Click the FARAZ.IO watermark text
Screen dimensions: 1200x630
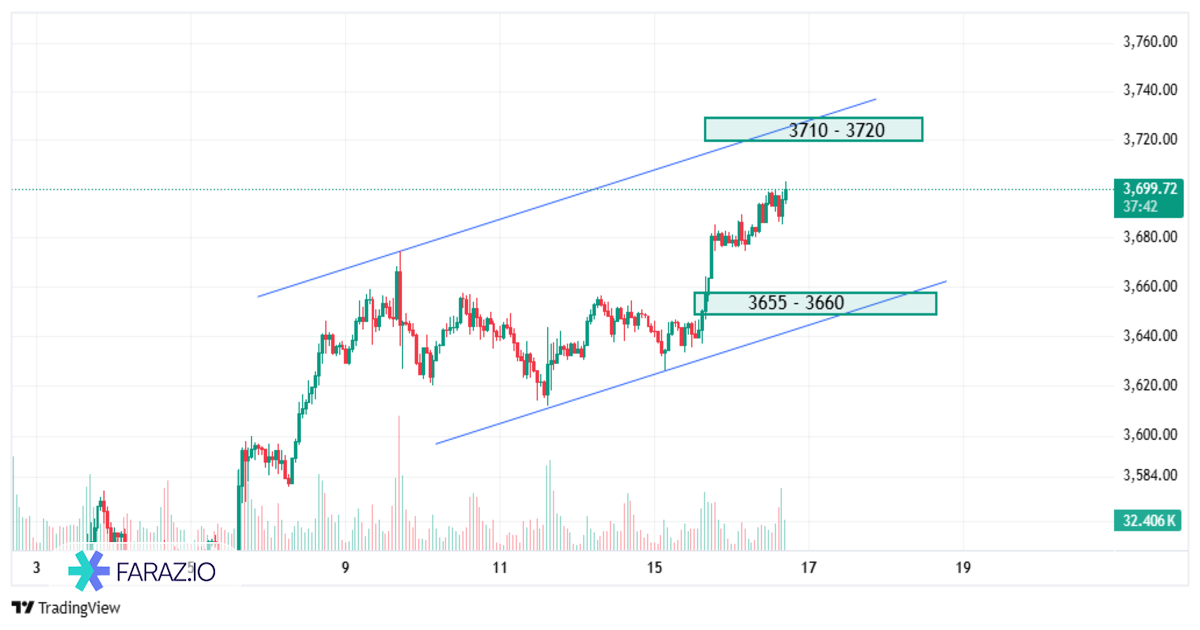(165, 573)
